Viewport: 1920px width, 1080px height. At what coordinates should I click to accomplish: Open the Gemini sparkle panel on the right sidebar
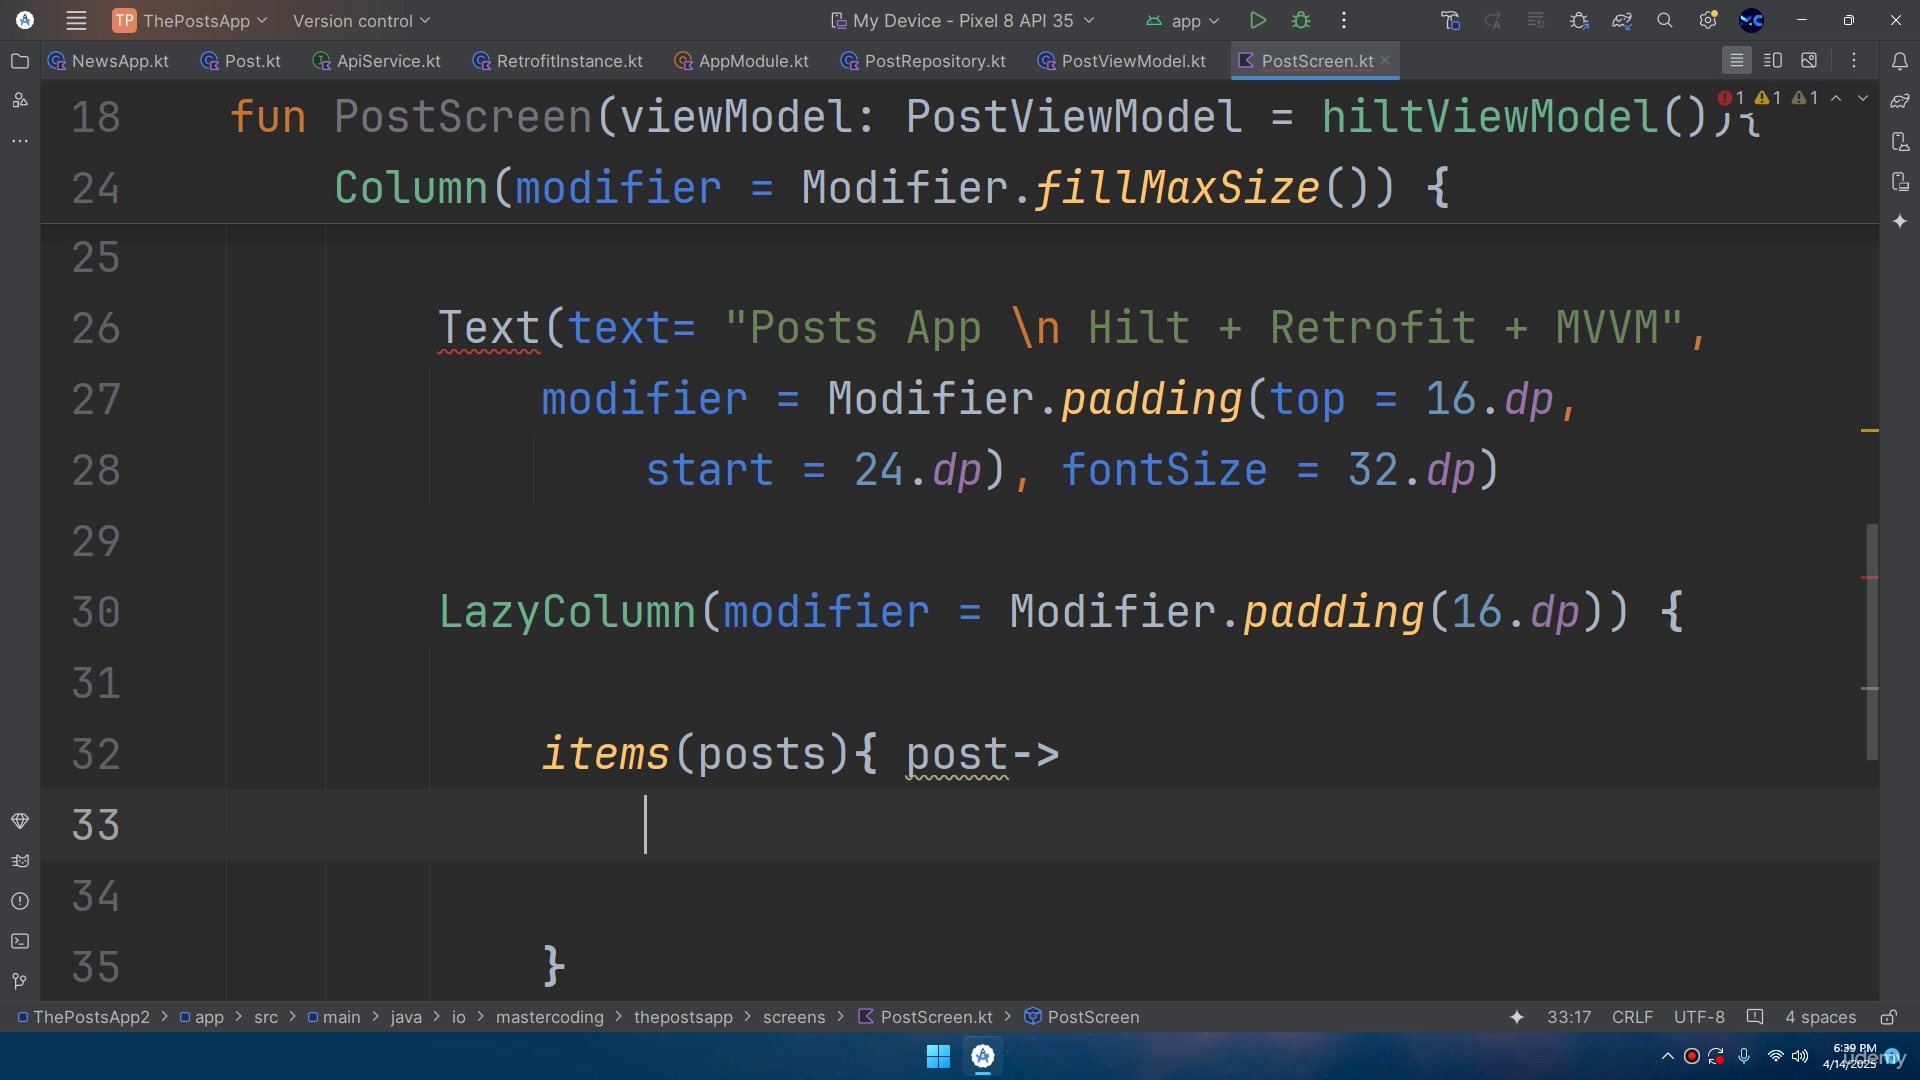(x=1900, y=221)
